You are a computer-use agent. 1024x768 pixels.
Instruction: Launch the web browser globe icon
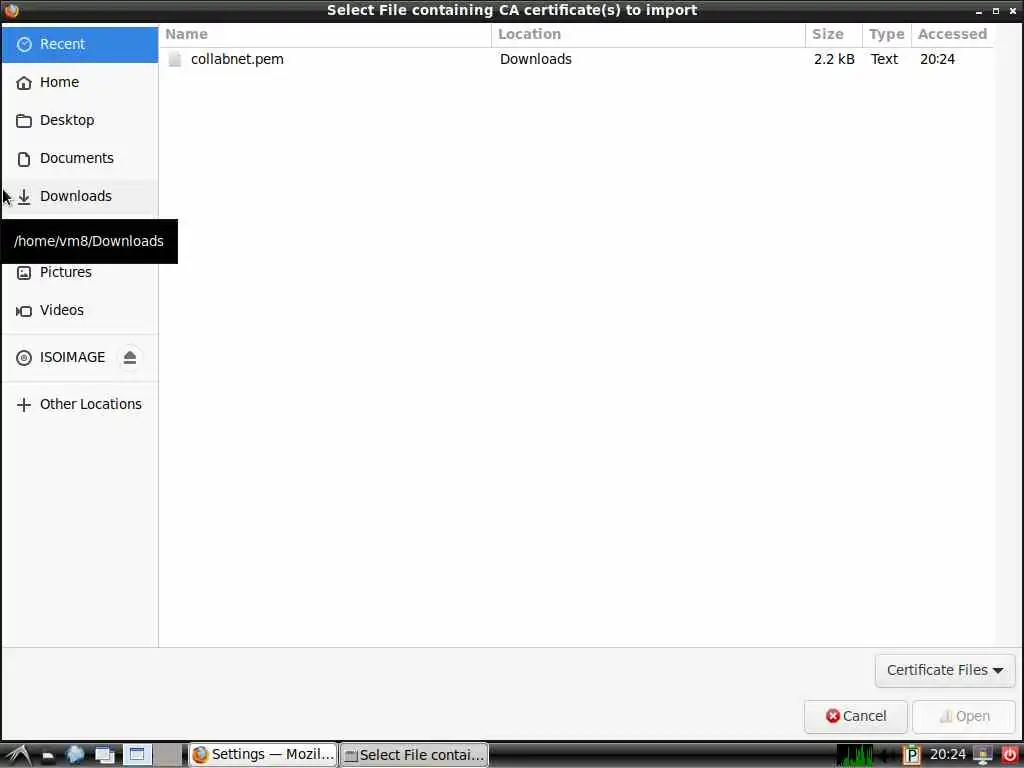[x=75, y=755]
